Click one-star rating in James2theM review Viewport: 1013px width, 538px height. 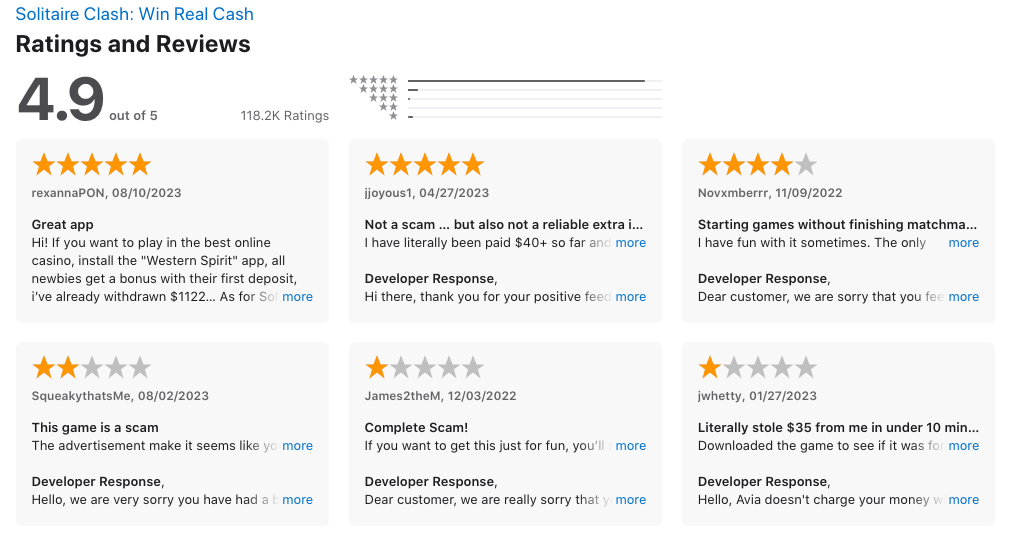pos(424,368)
